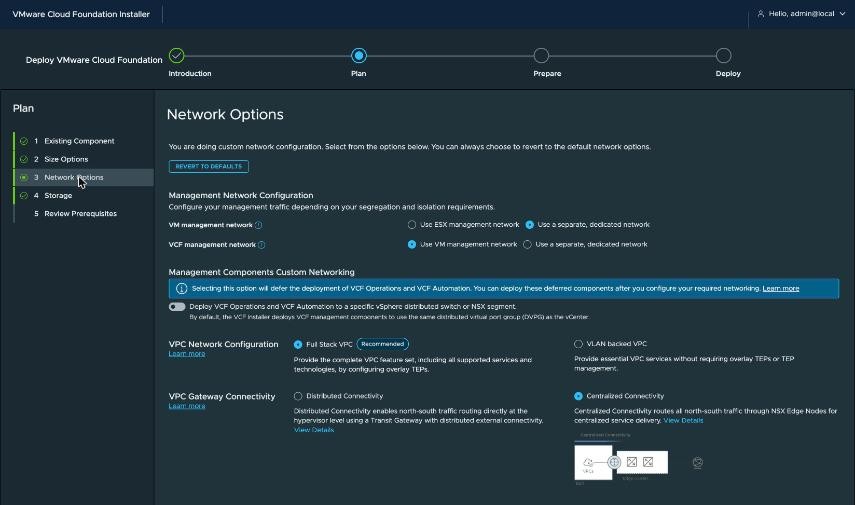855x505 pixels.
Task: Click the Prepare step circle
Action: [541, 56]
